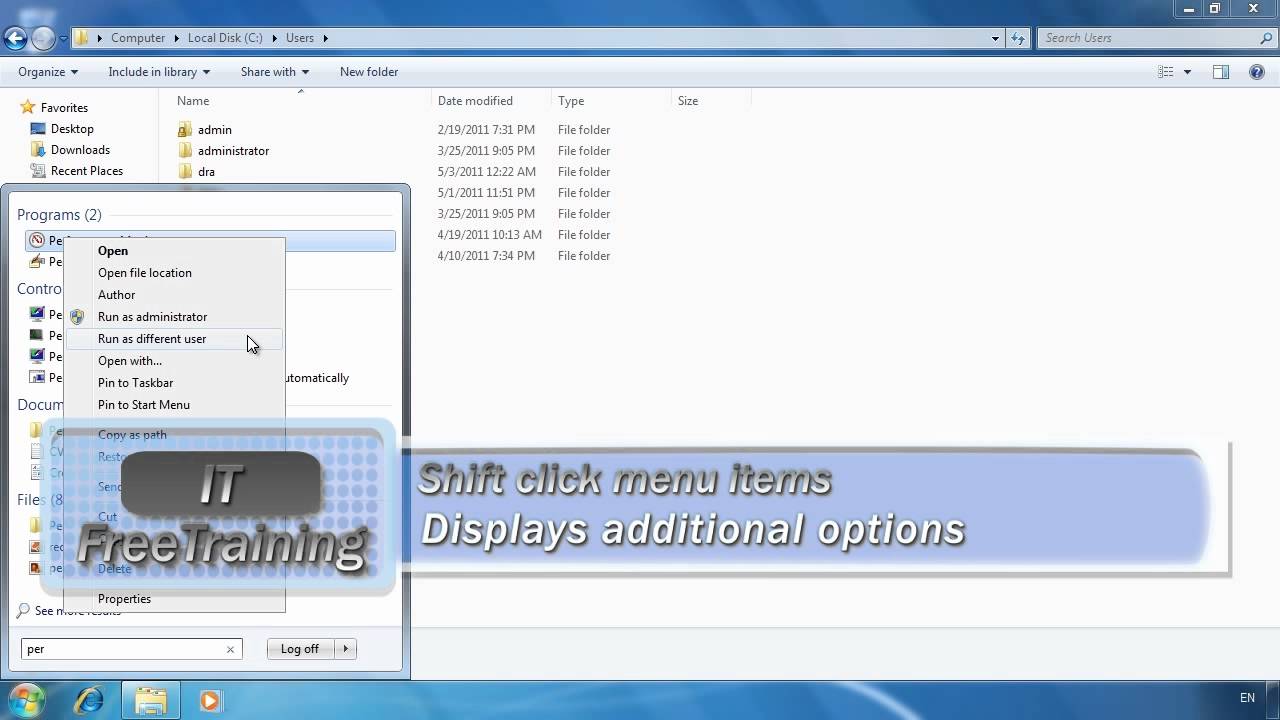Viewport: 1280px width, 720px height.
Task: Open Desktop in Favorites
Action: 72,129
